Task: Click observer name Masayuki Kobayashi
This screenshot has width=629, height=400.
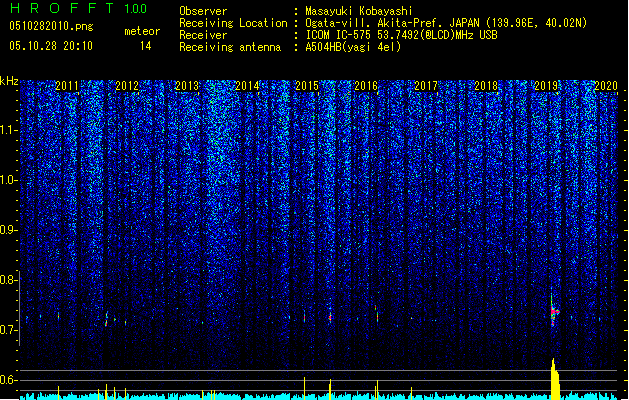Action: (x=359, y=11)
